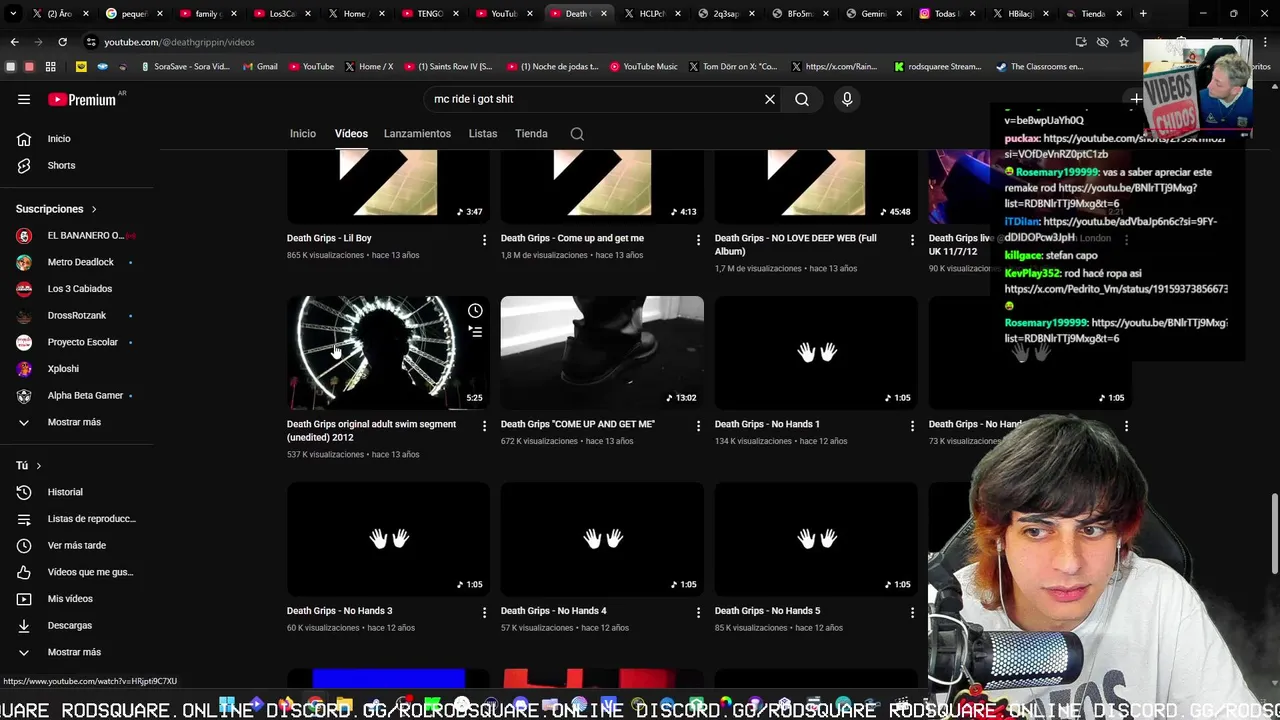1280x720 pixels.
Task: Click the YouTube Premium logo
Action: [82, 99]
